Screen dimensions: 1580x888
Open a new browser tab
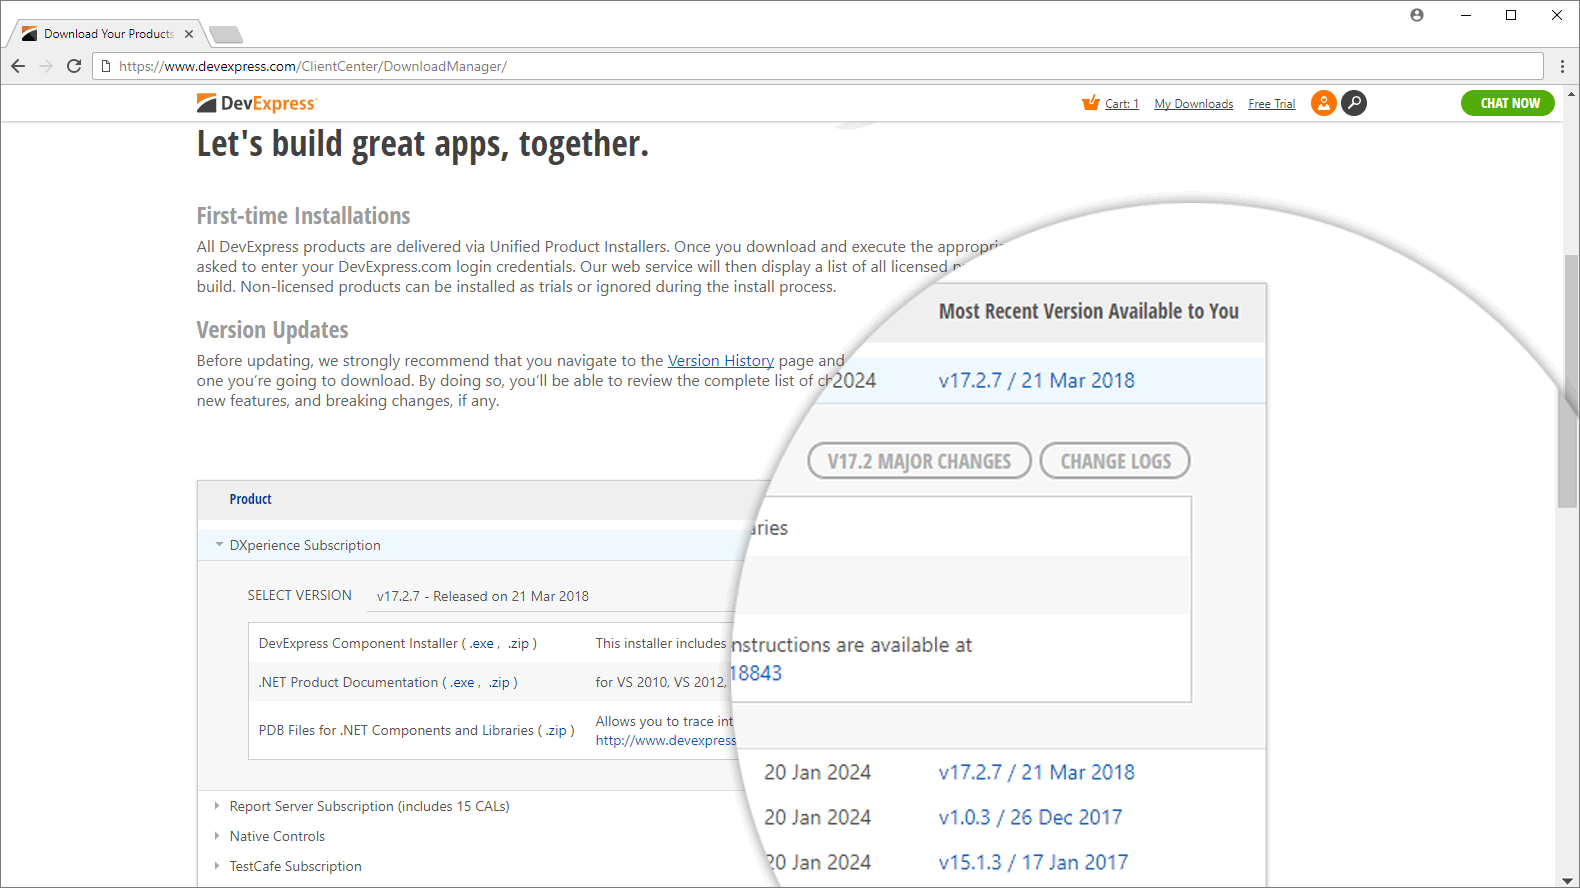coord(226,35)
